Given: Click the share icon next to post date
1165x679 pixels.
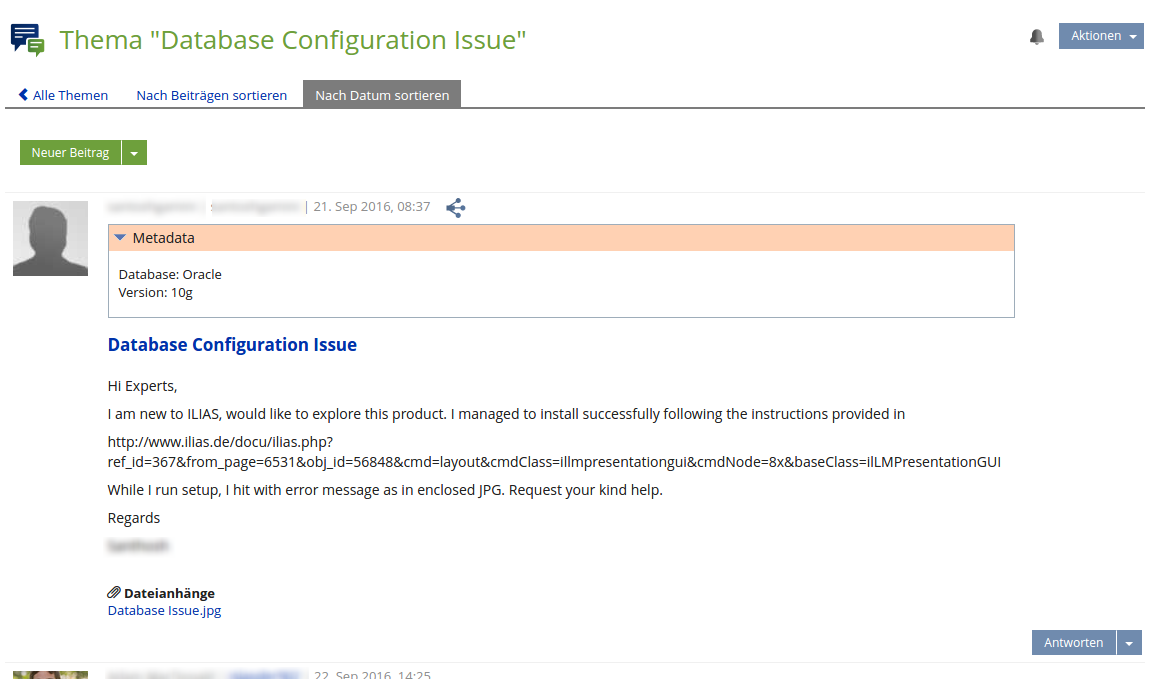Looking at the screenshot, I should 455,208.
